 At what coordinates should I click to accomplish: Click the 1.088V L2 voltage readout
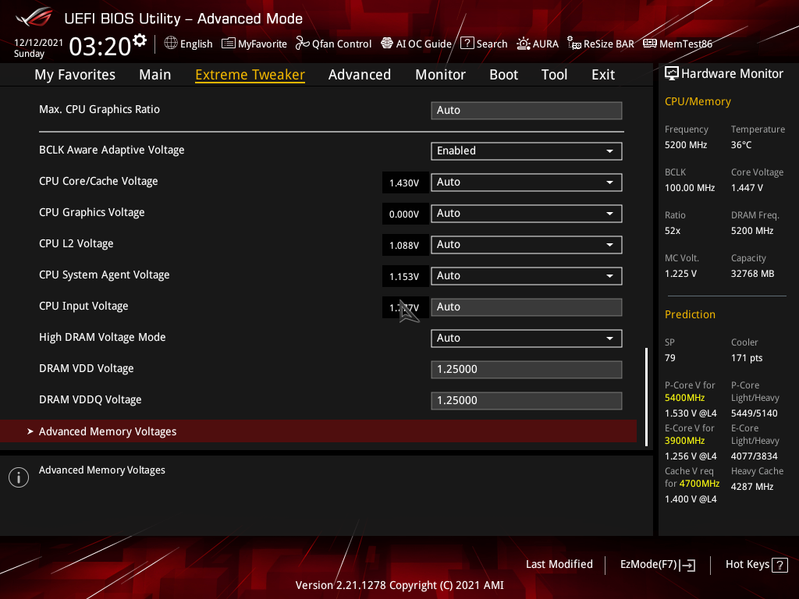404,245
